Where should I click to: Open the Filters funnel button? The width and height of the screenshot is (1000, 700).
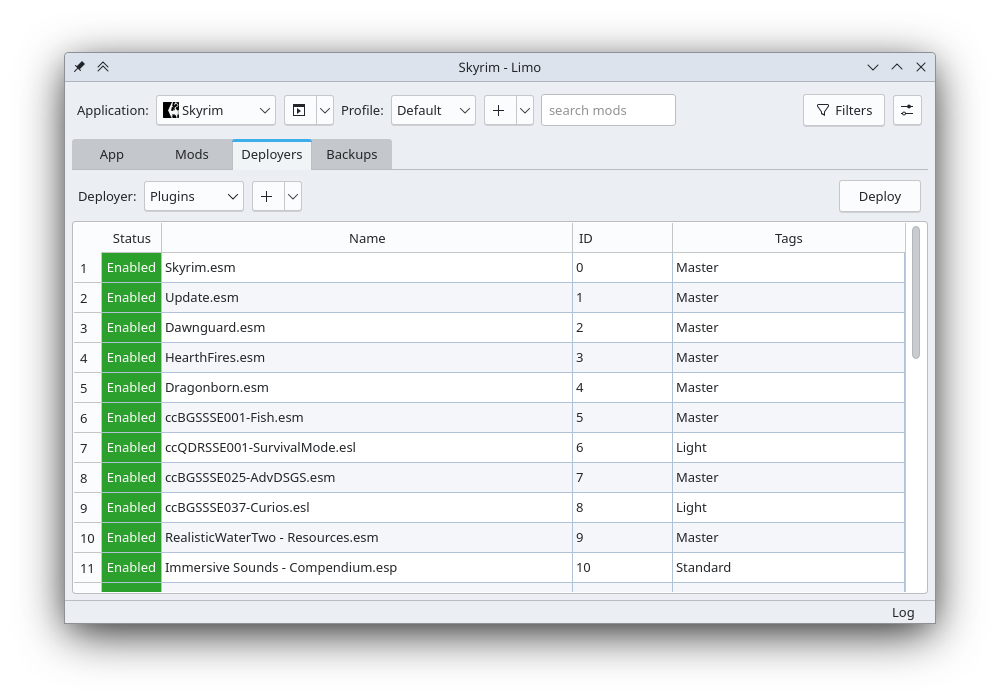(844, 110)
